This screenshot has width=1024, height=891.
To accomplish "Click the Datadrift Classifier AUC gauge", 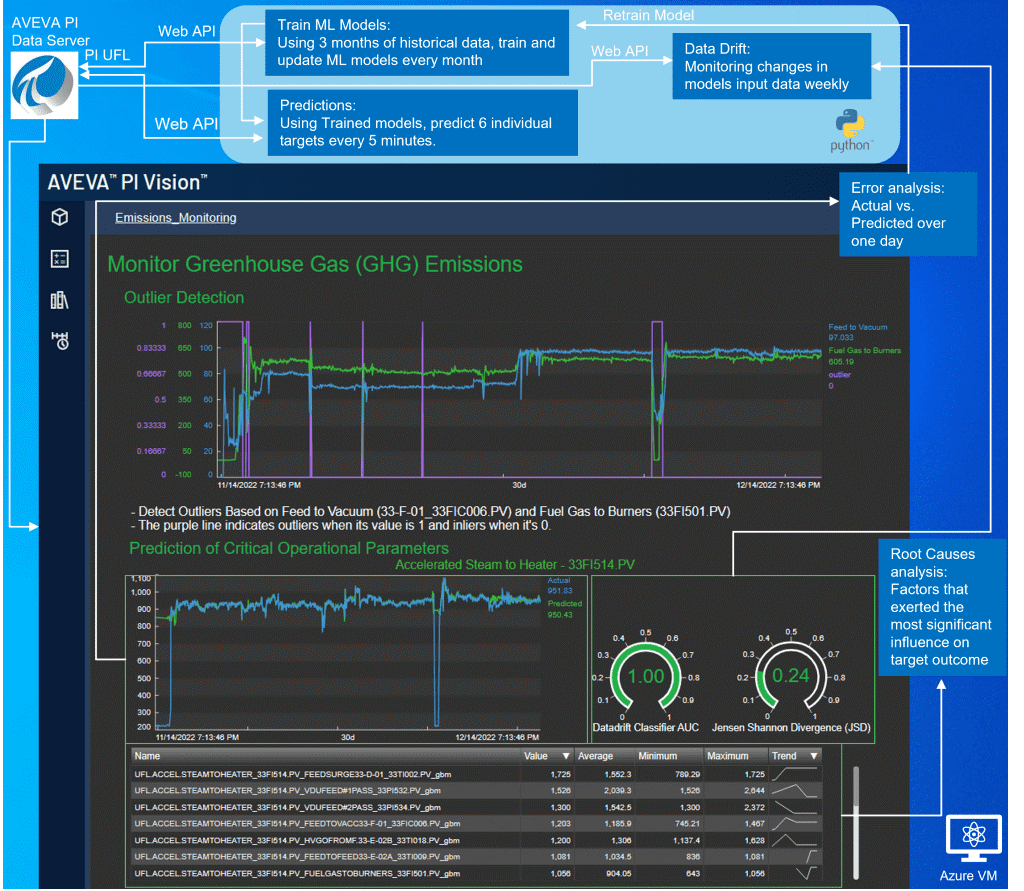I will [x=645, y=677].
